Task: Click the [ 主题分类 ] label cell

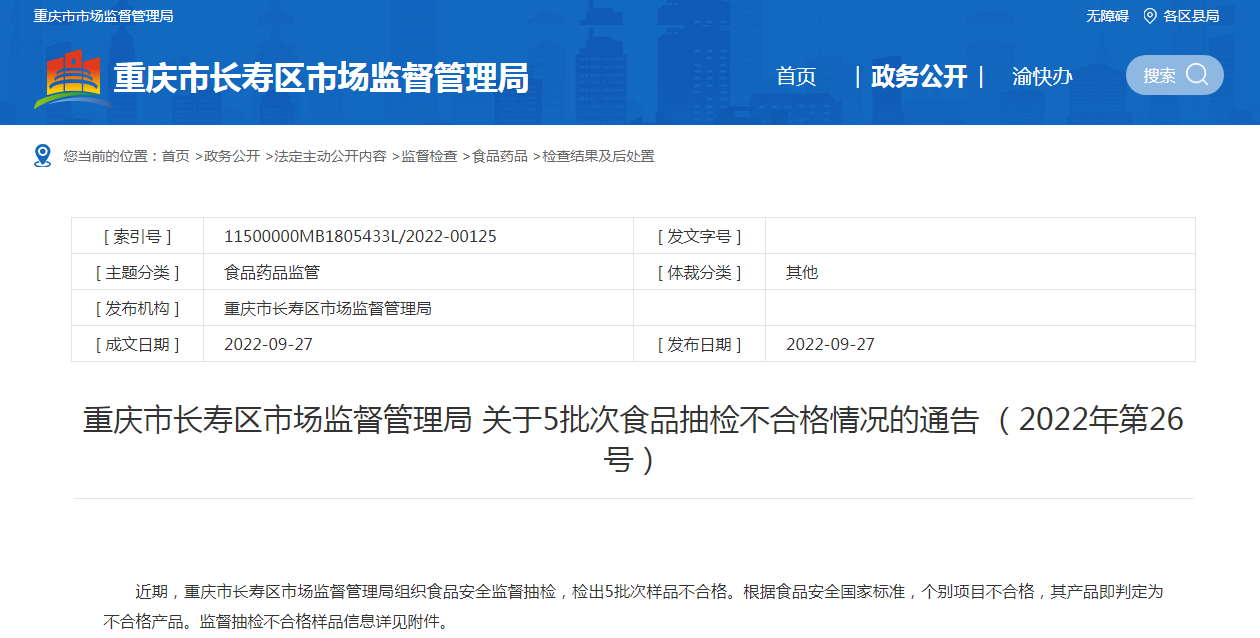Action: pos(138,272)
